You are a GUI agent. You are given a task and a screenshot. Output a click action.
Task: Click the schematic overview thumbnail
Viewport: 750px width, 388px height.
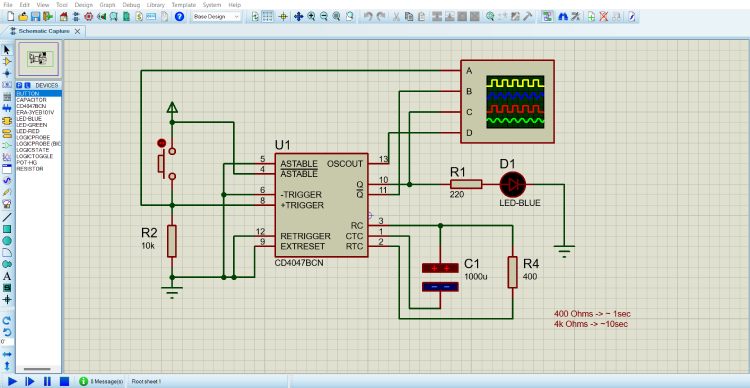[x=39, y=59]
